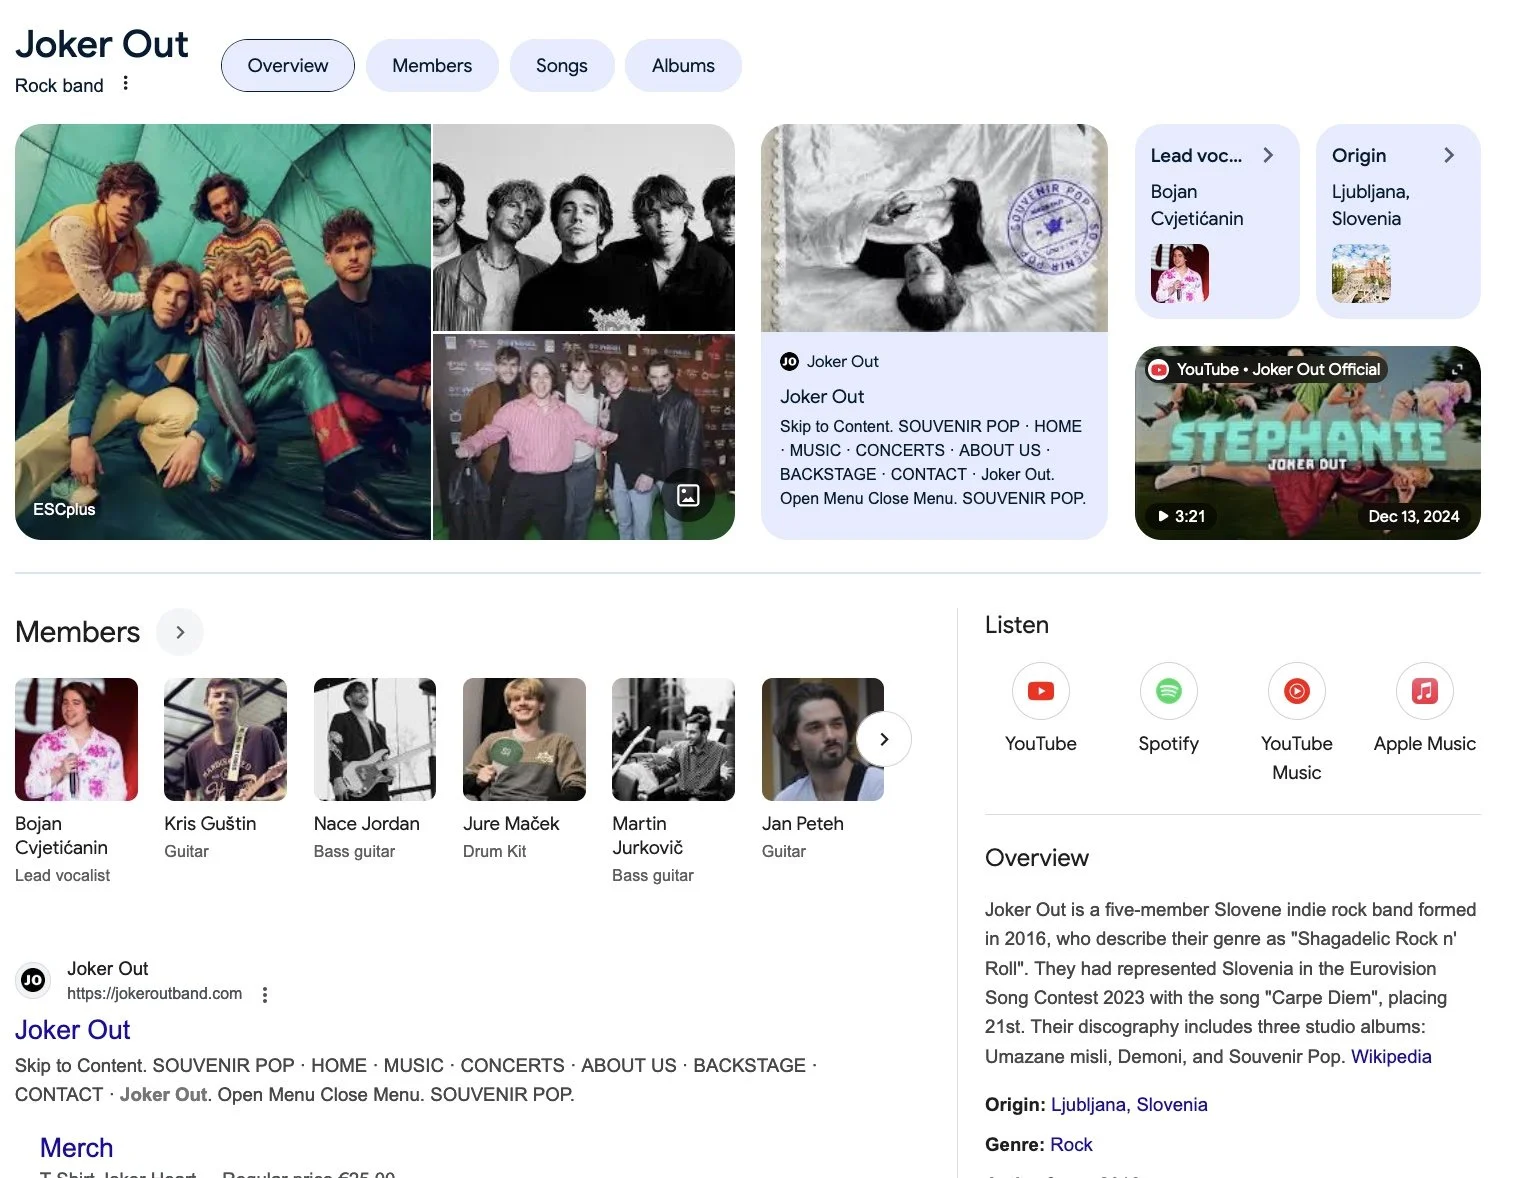Click the Nace Jordan name label

(367, 824)
